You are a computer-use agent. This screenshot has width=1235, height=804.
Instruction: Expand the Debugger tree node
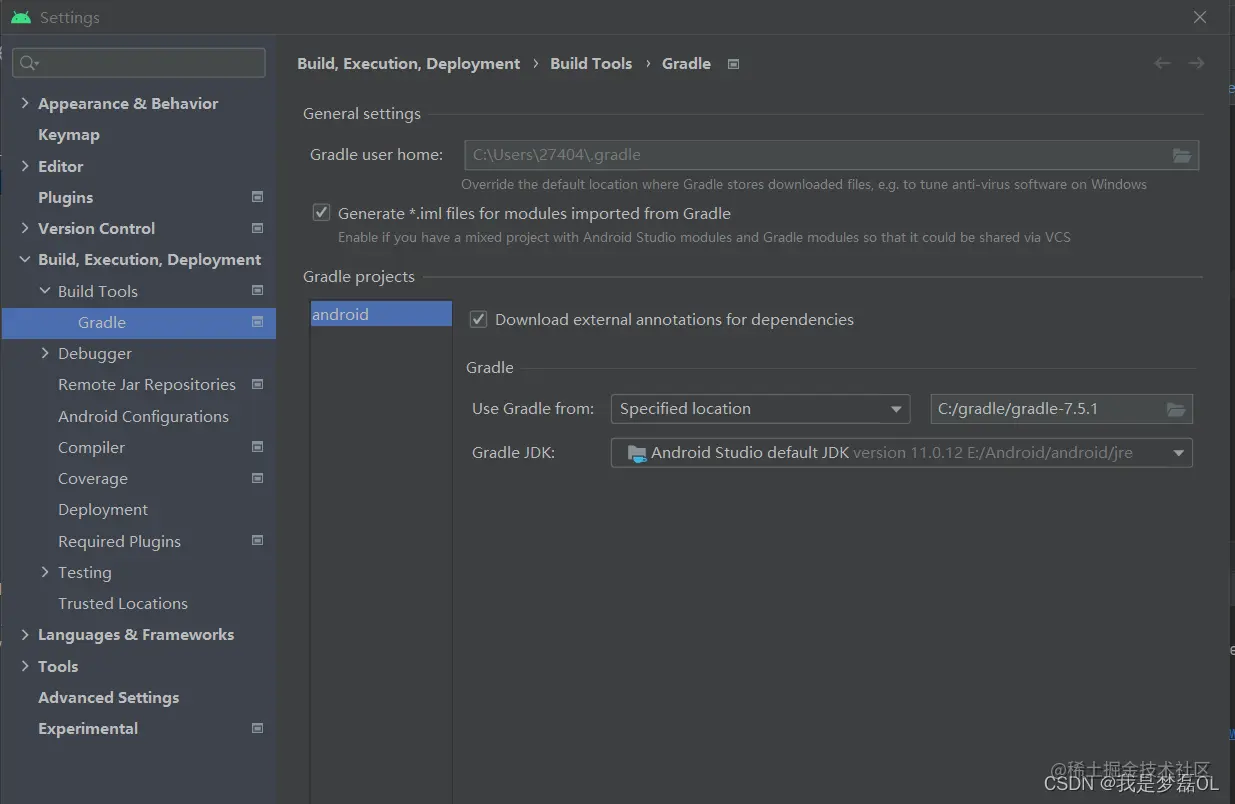coord(45,353)
